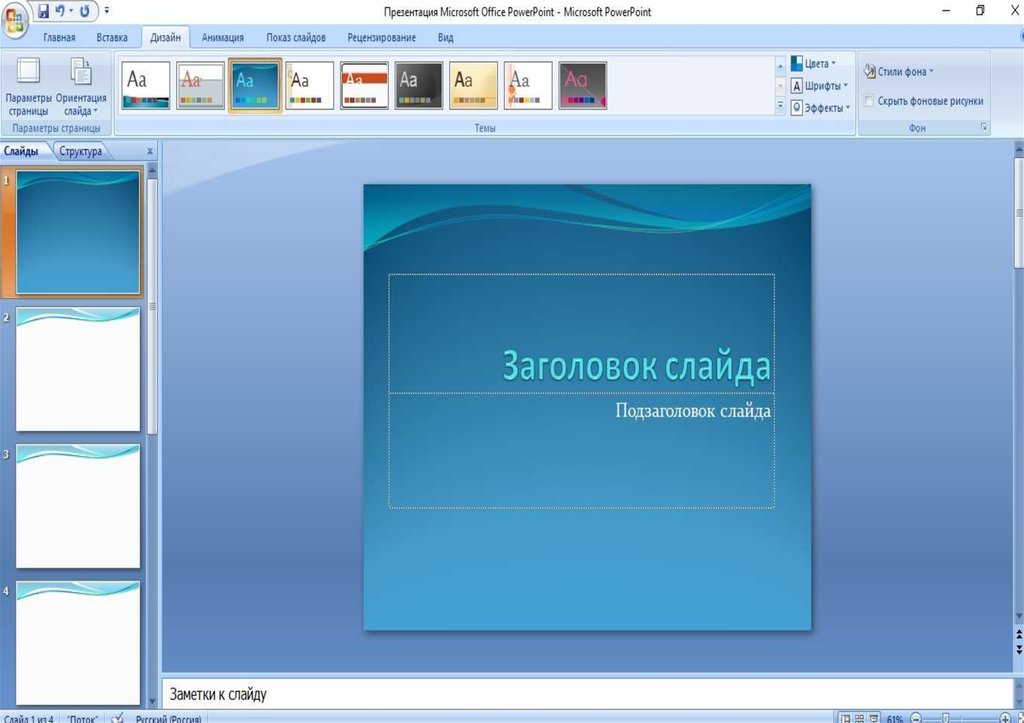Enable Скрыть фоновые рисунки checkbox
This screenshot has height=723, width=1024.
(x=869, y=101)
